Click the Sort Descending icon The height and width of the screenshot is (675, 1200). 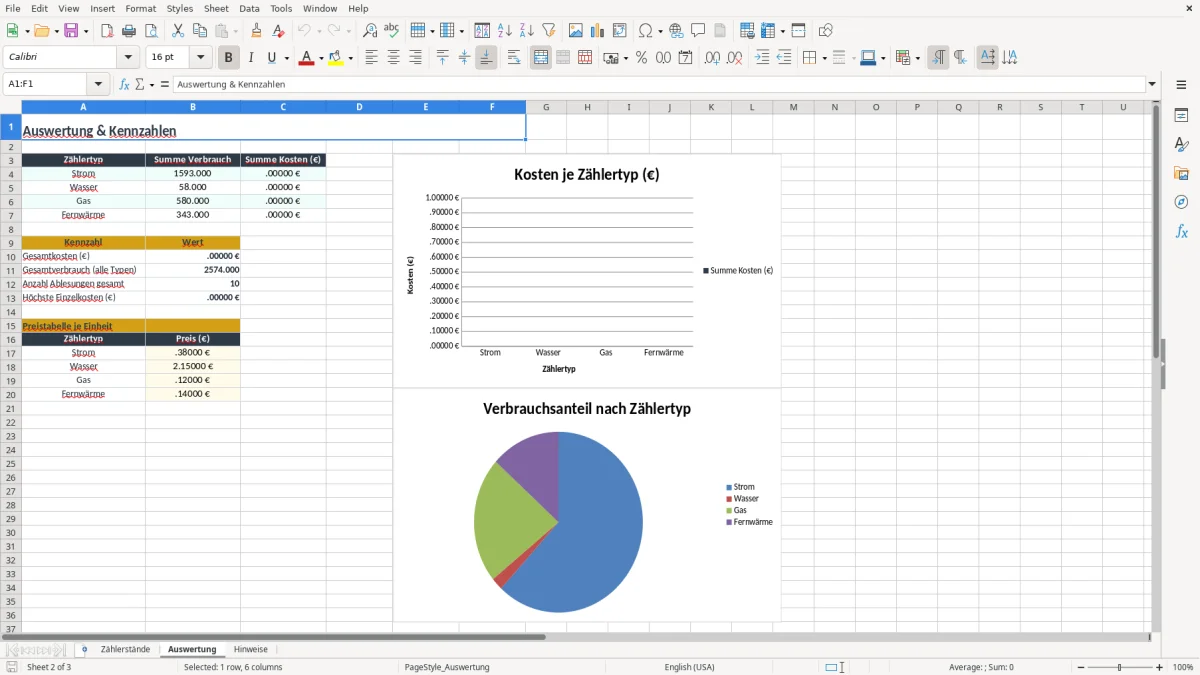[526, 31]
